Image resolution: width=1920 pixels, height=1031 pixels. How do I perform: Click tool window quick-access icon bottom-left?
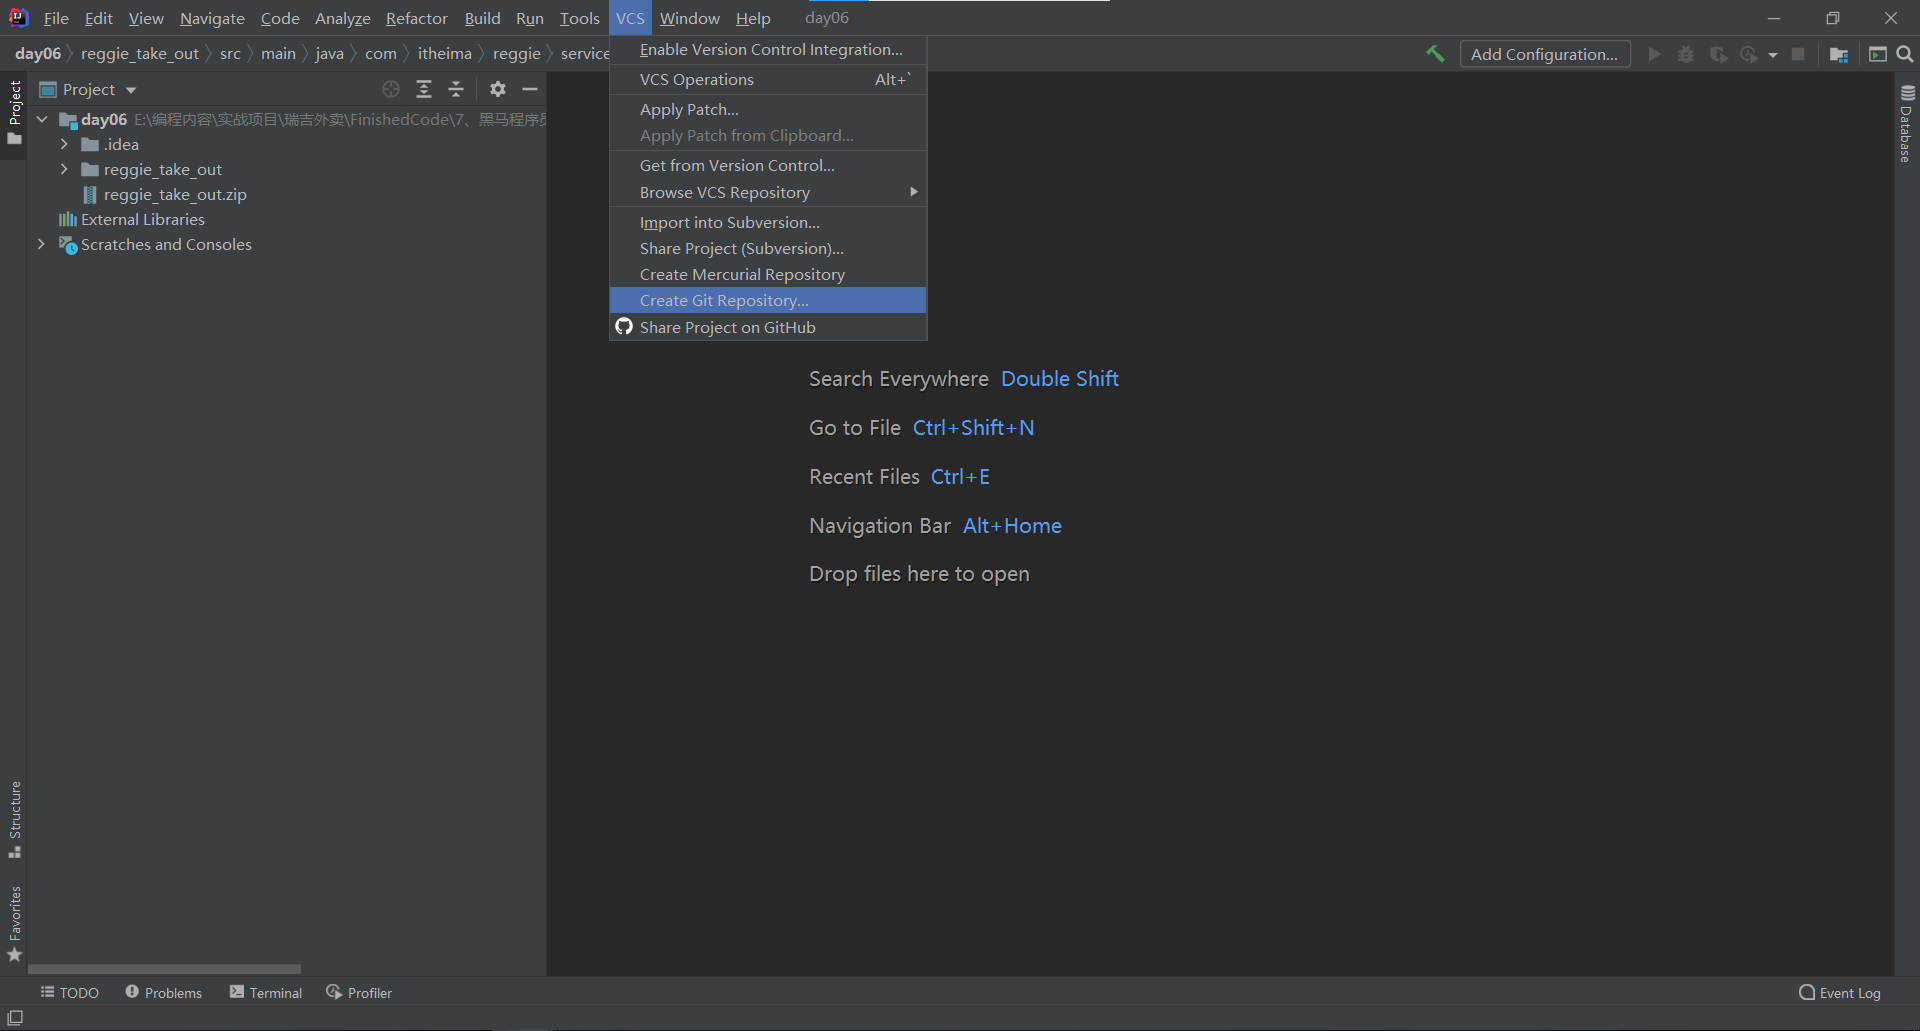click(x=15, y=1017)
